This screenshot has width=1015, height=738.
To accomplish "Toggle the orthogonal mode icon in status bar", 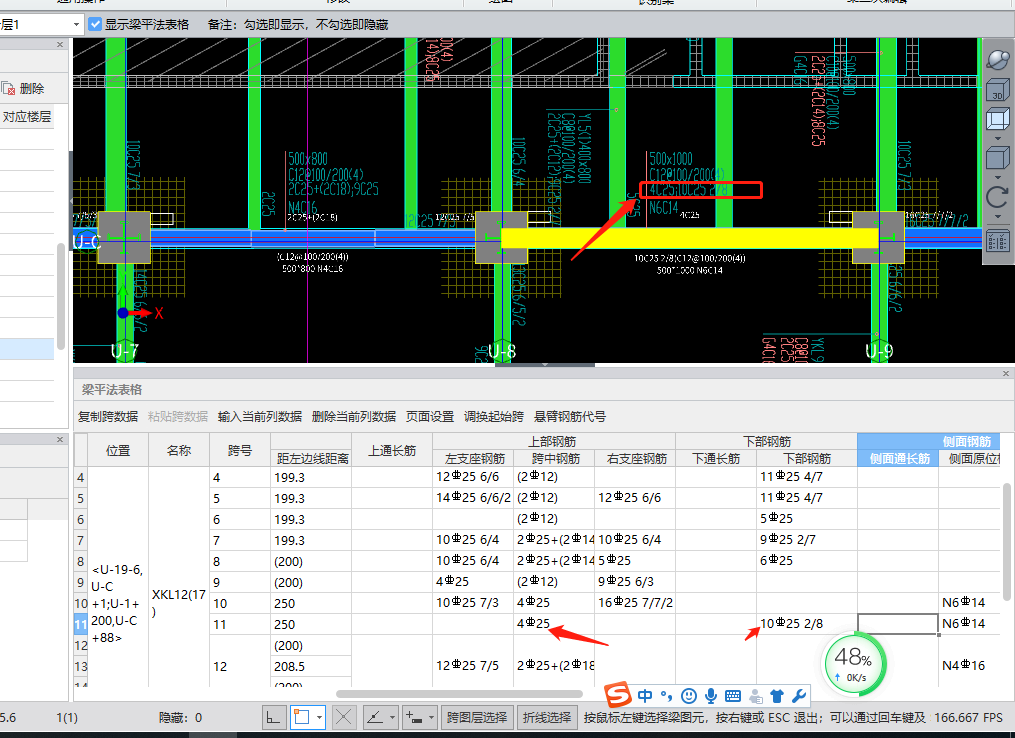I will pos(274,717).
